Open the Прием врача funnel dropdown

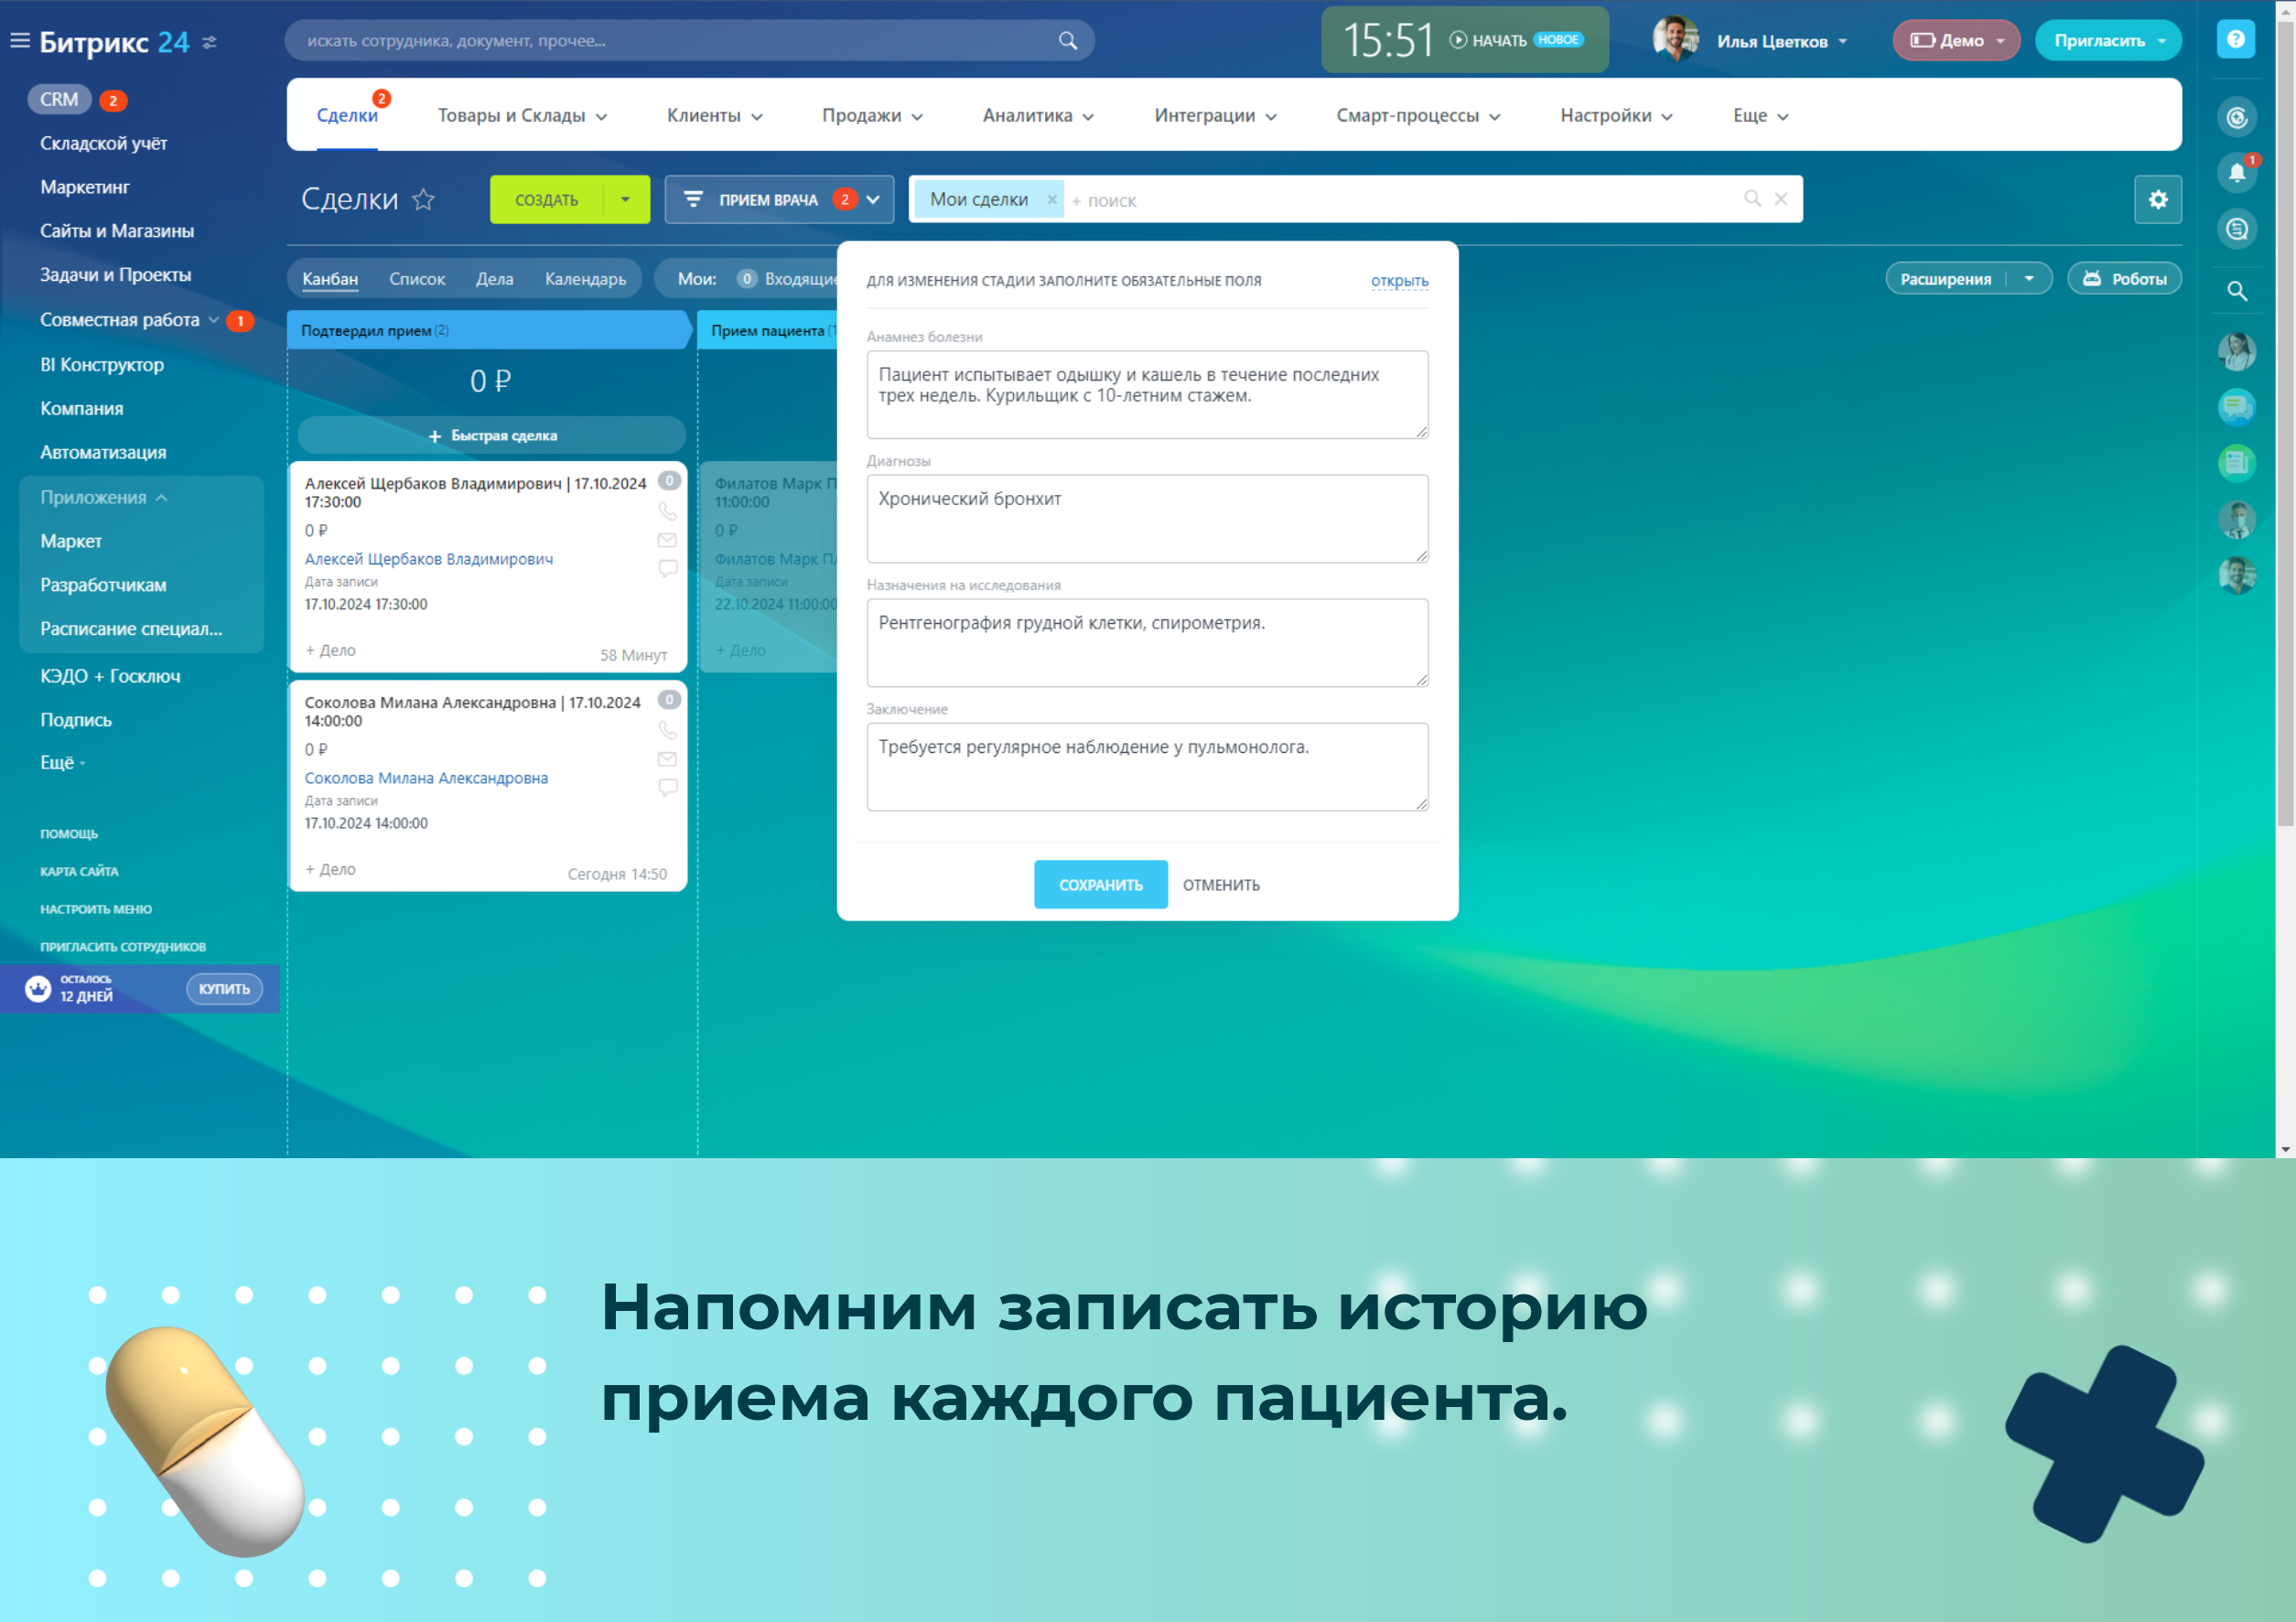point(873,200)
